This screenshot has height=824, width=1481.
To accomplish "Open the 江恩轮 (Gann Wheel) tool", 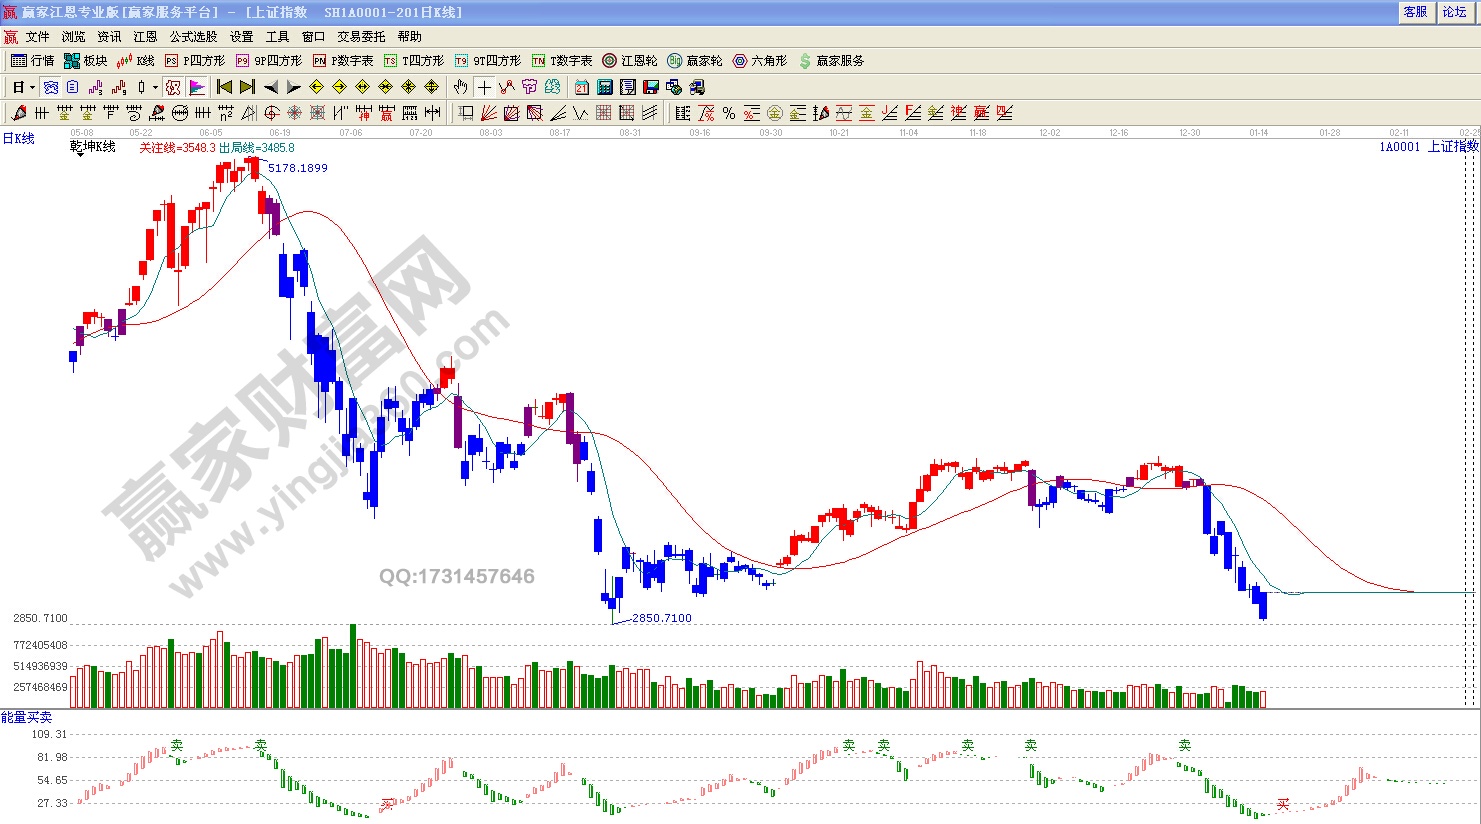I will pyautogui.click(x=630, y=61).
